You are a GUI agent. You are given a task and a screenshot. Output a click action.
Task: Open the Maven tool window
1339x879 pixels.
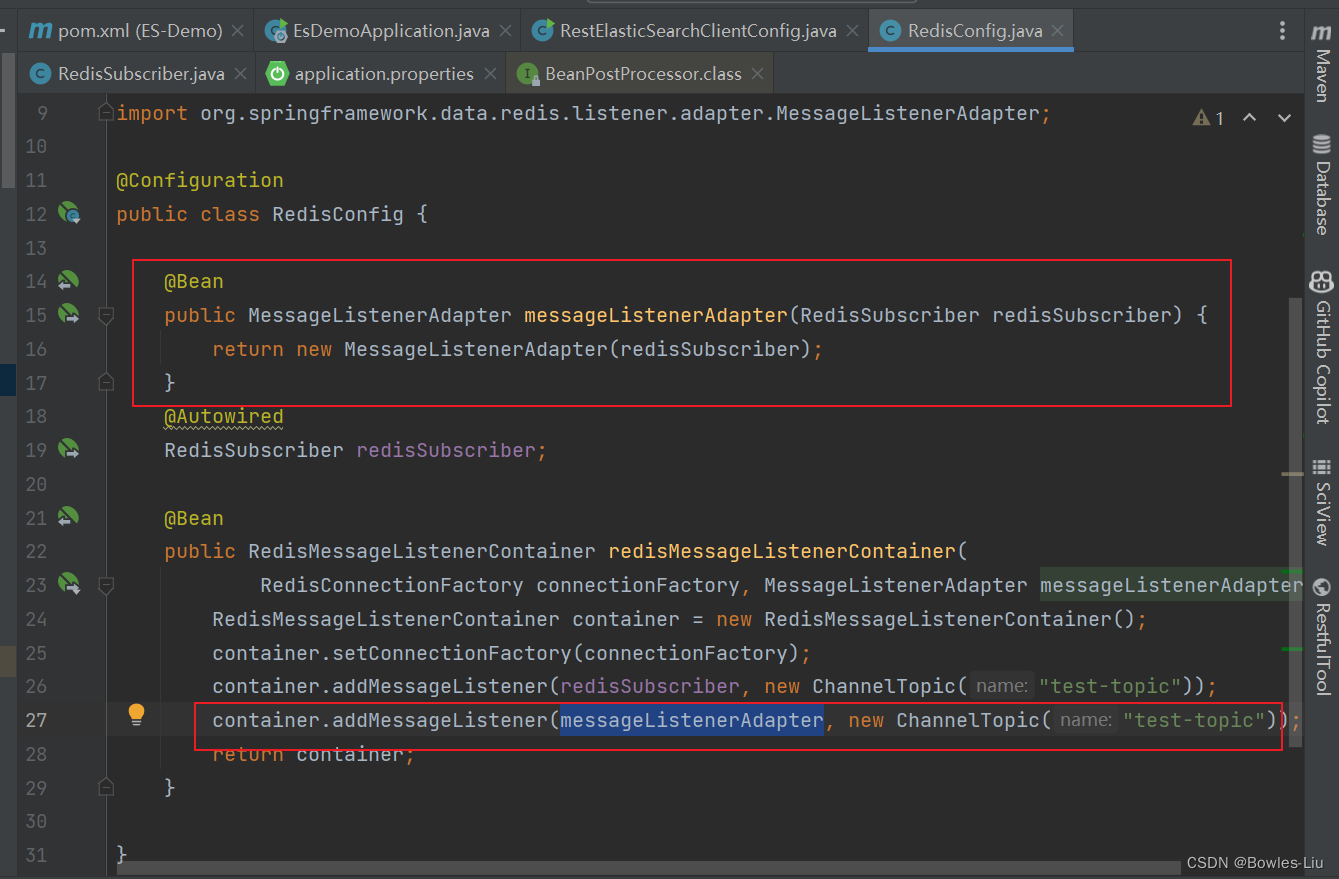tap(1321, 62)
